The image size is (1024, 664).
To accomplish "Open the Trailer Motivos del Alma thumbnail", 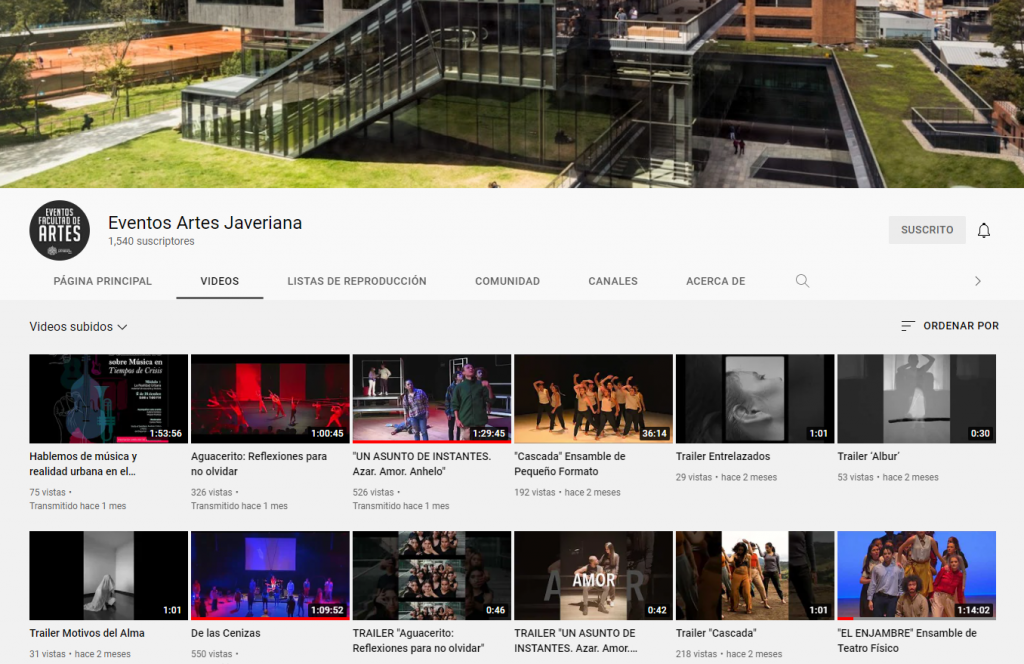I will 108,575.
